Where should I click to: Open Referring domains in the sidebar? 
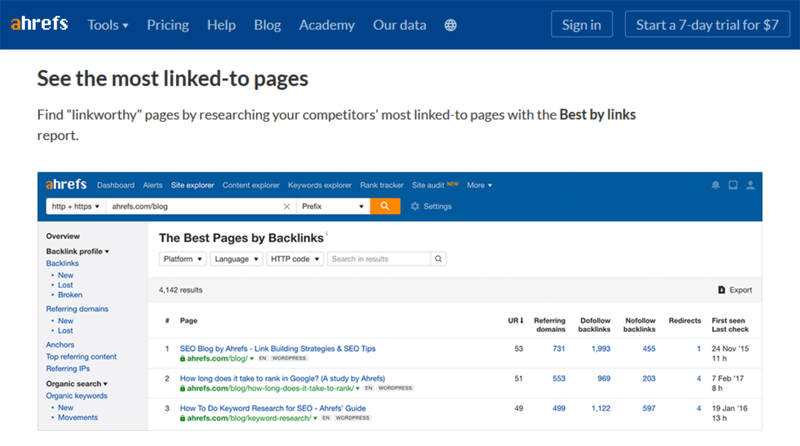point(77,309)
